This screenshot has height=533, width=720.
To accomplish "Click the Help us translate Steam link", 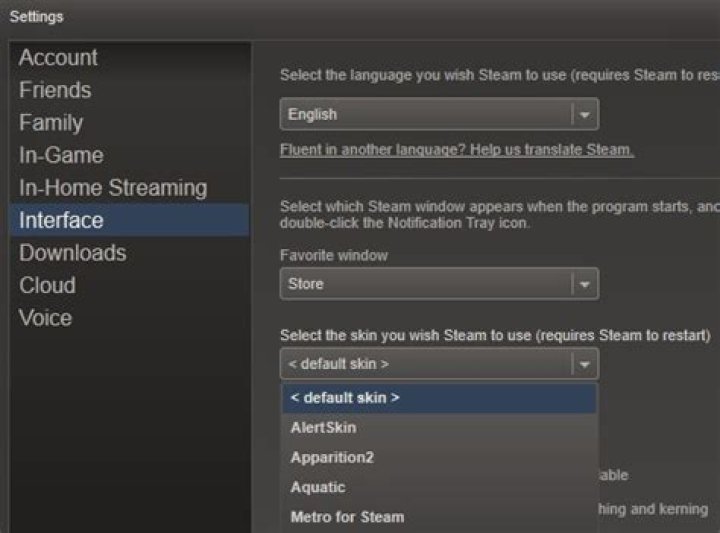I will (457, 150).
